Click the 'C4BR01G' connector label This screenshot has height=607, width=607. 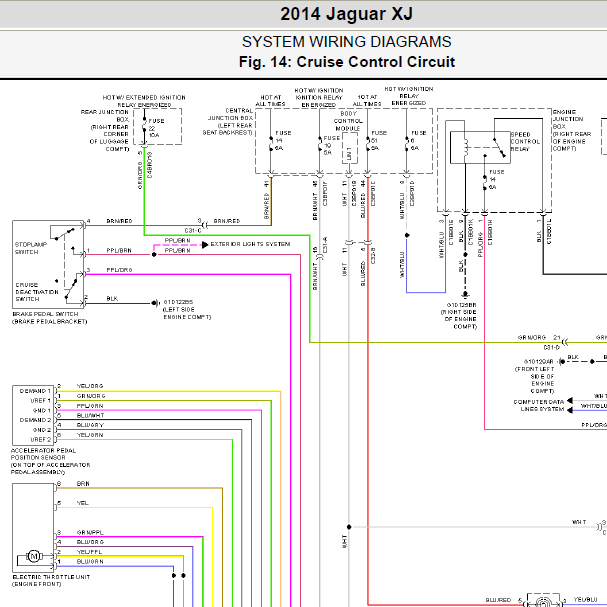tap(150, 165)
